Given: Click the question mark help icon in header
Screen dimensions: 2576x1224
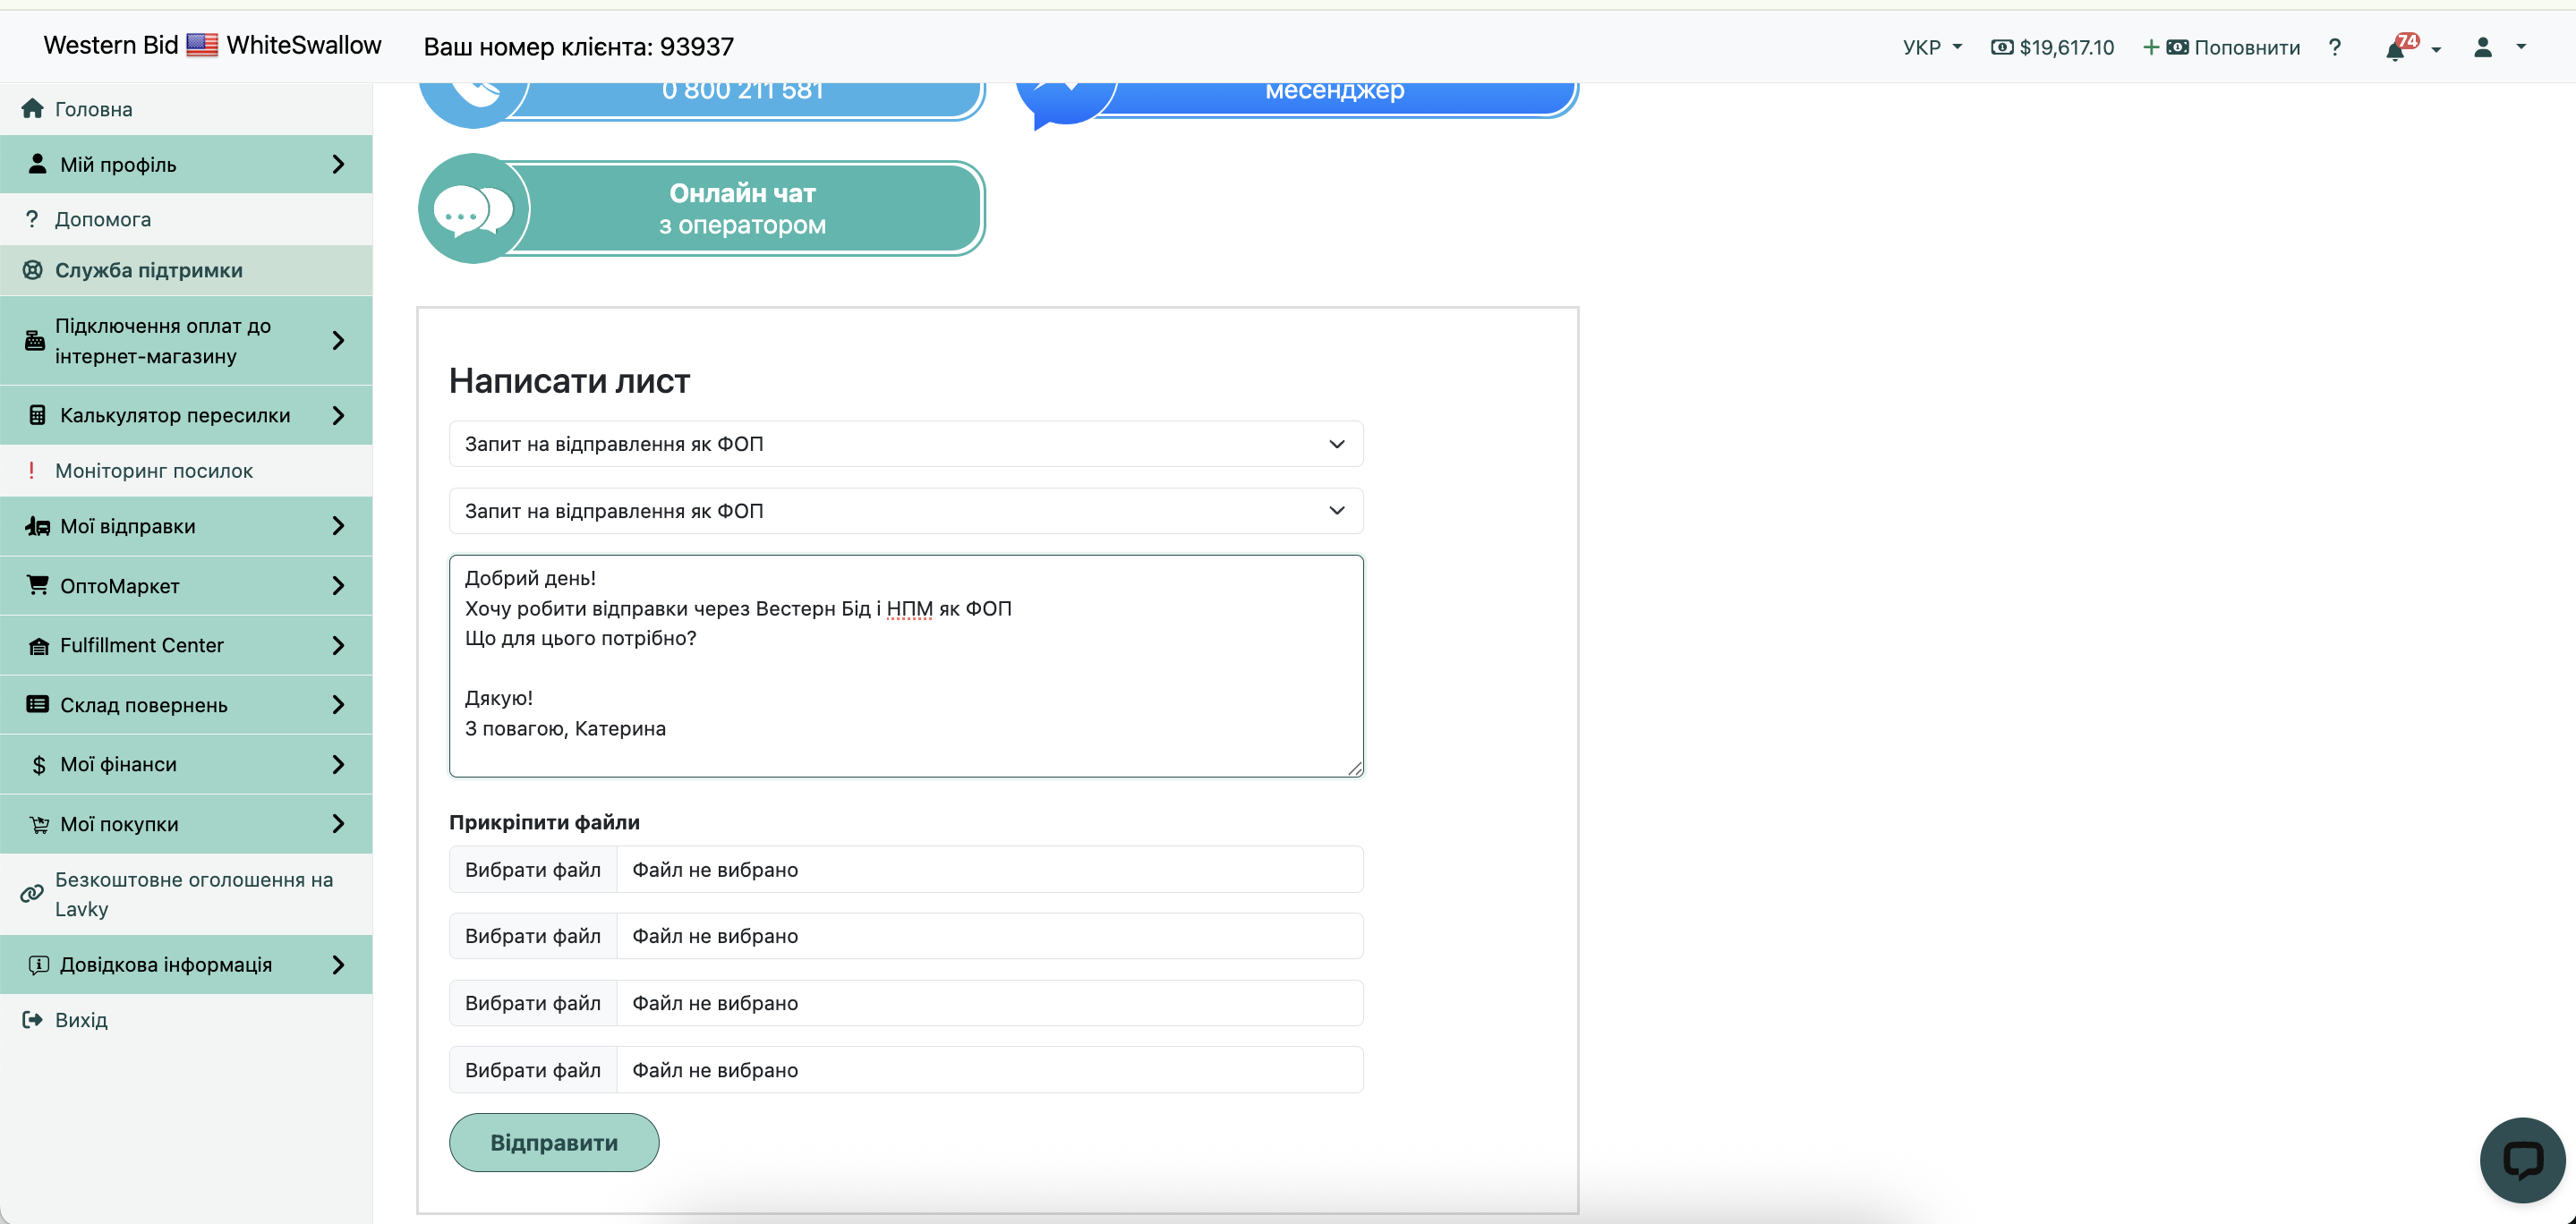Looking at the screenshot, I should [x=2334, y=47].
